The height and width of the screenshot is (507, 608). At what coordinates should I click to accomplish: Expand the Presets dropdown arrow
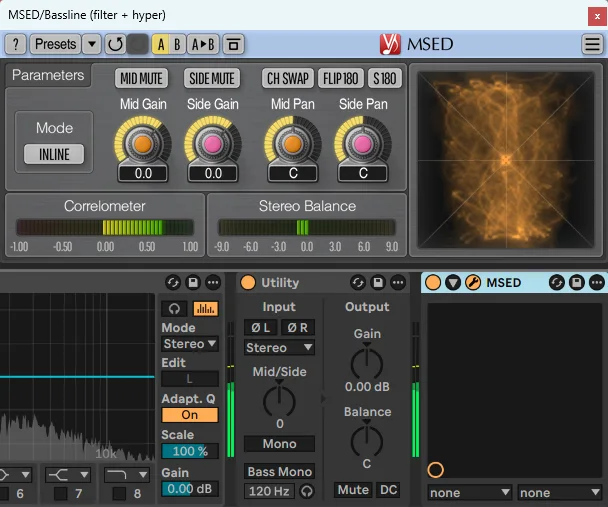[x=92, y=44]
